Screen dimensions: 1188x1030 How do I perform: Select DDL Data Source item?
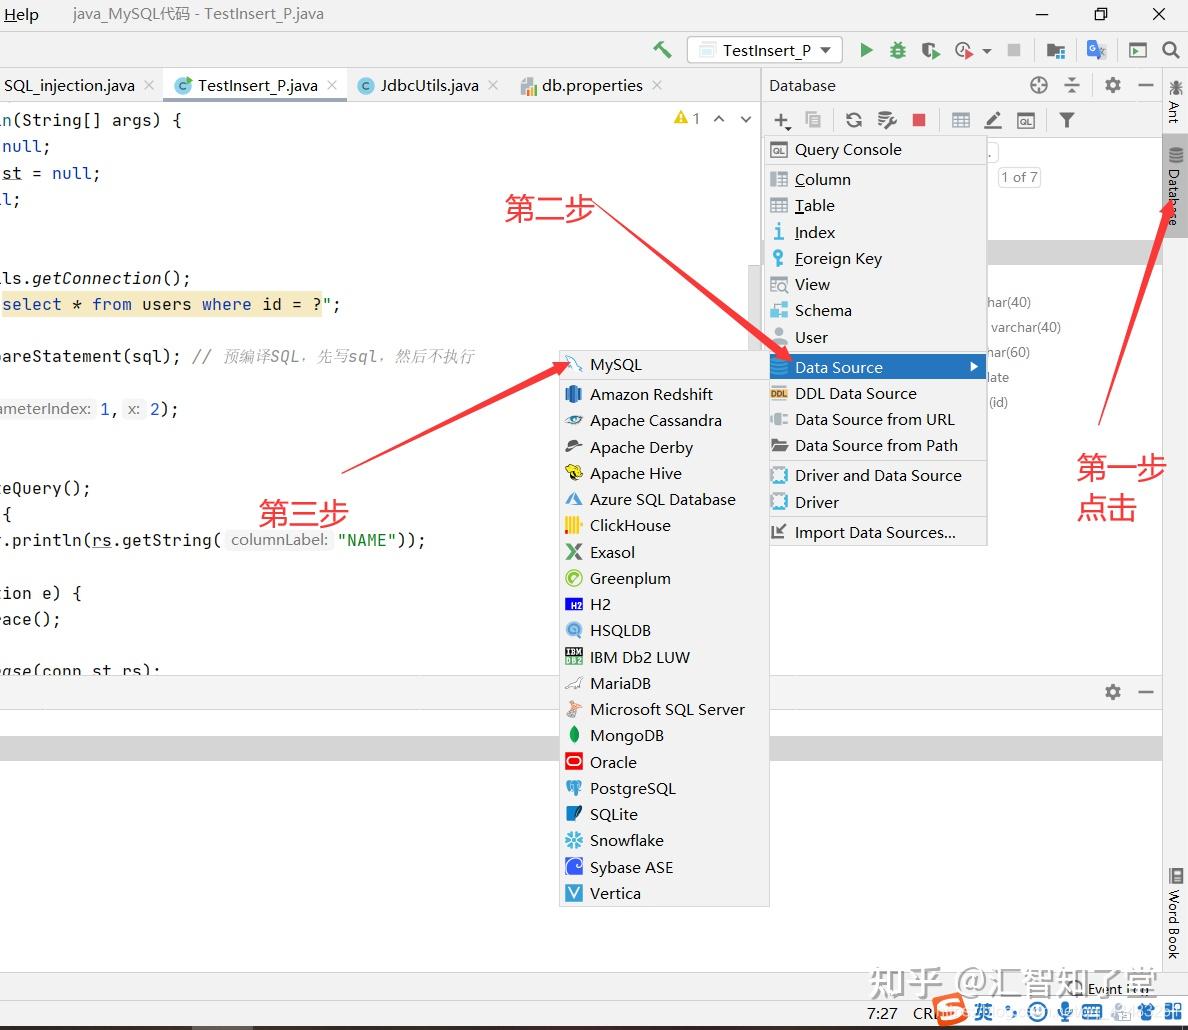coord(877,393)
